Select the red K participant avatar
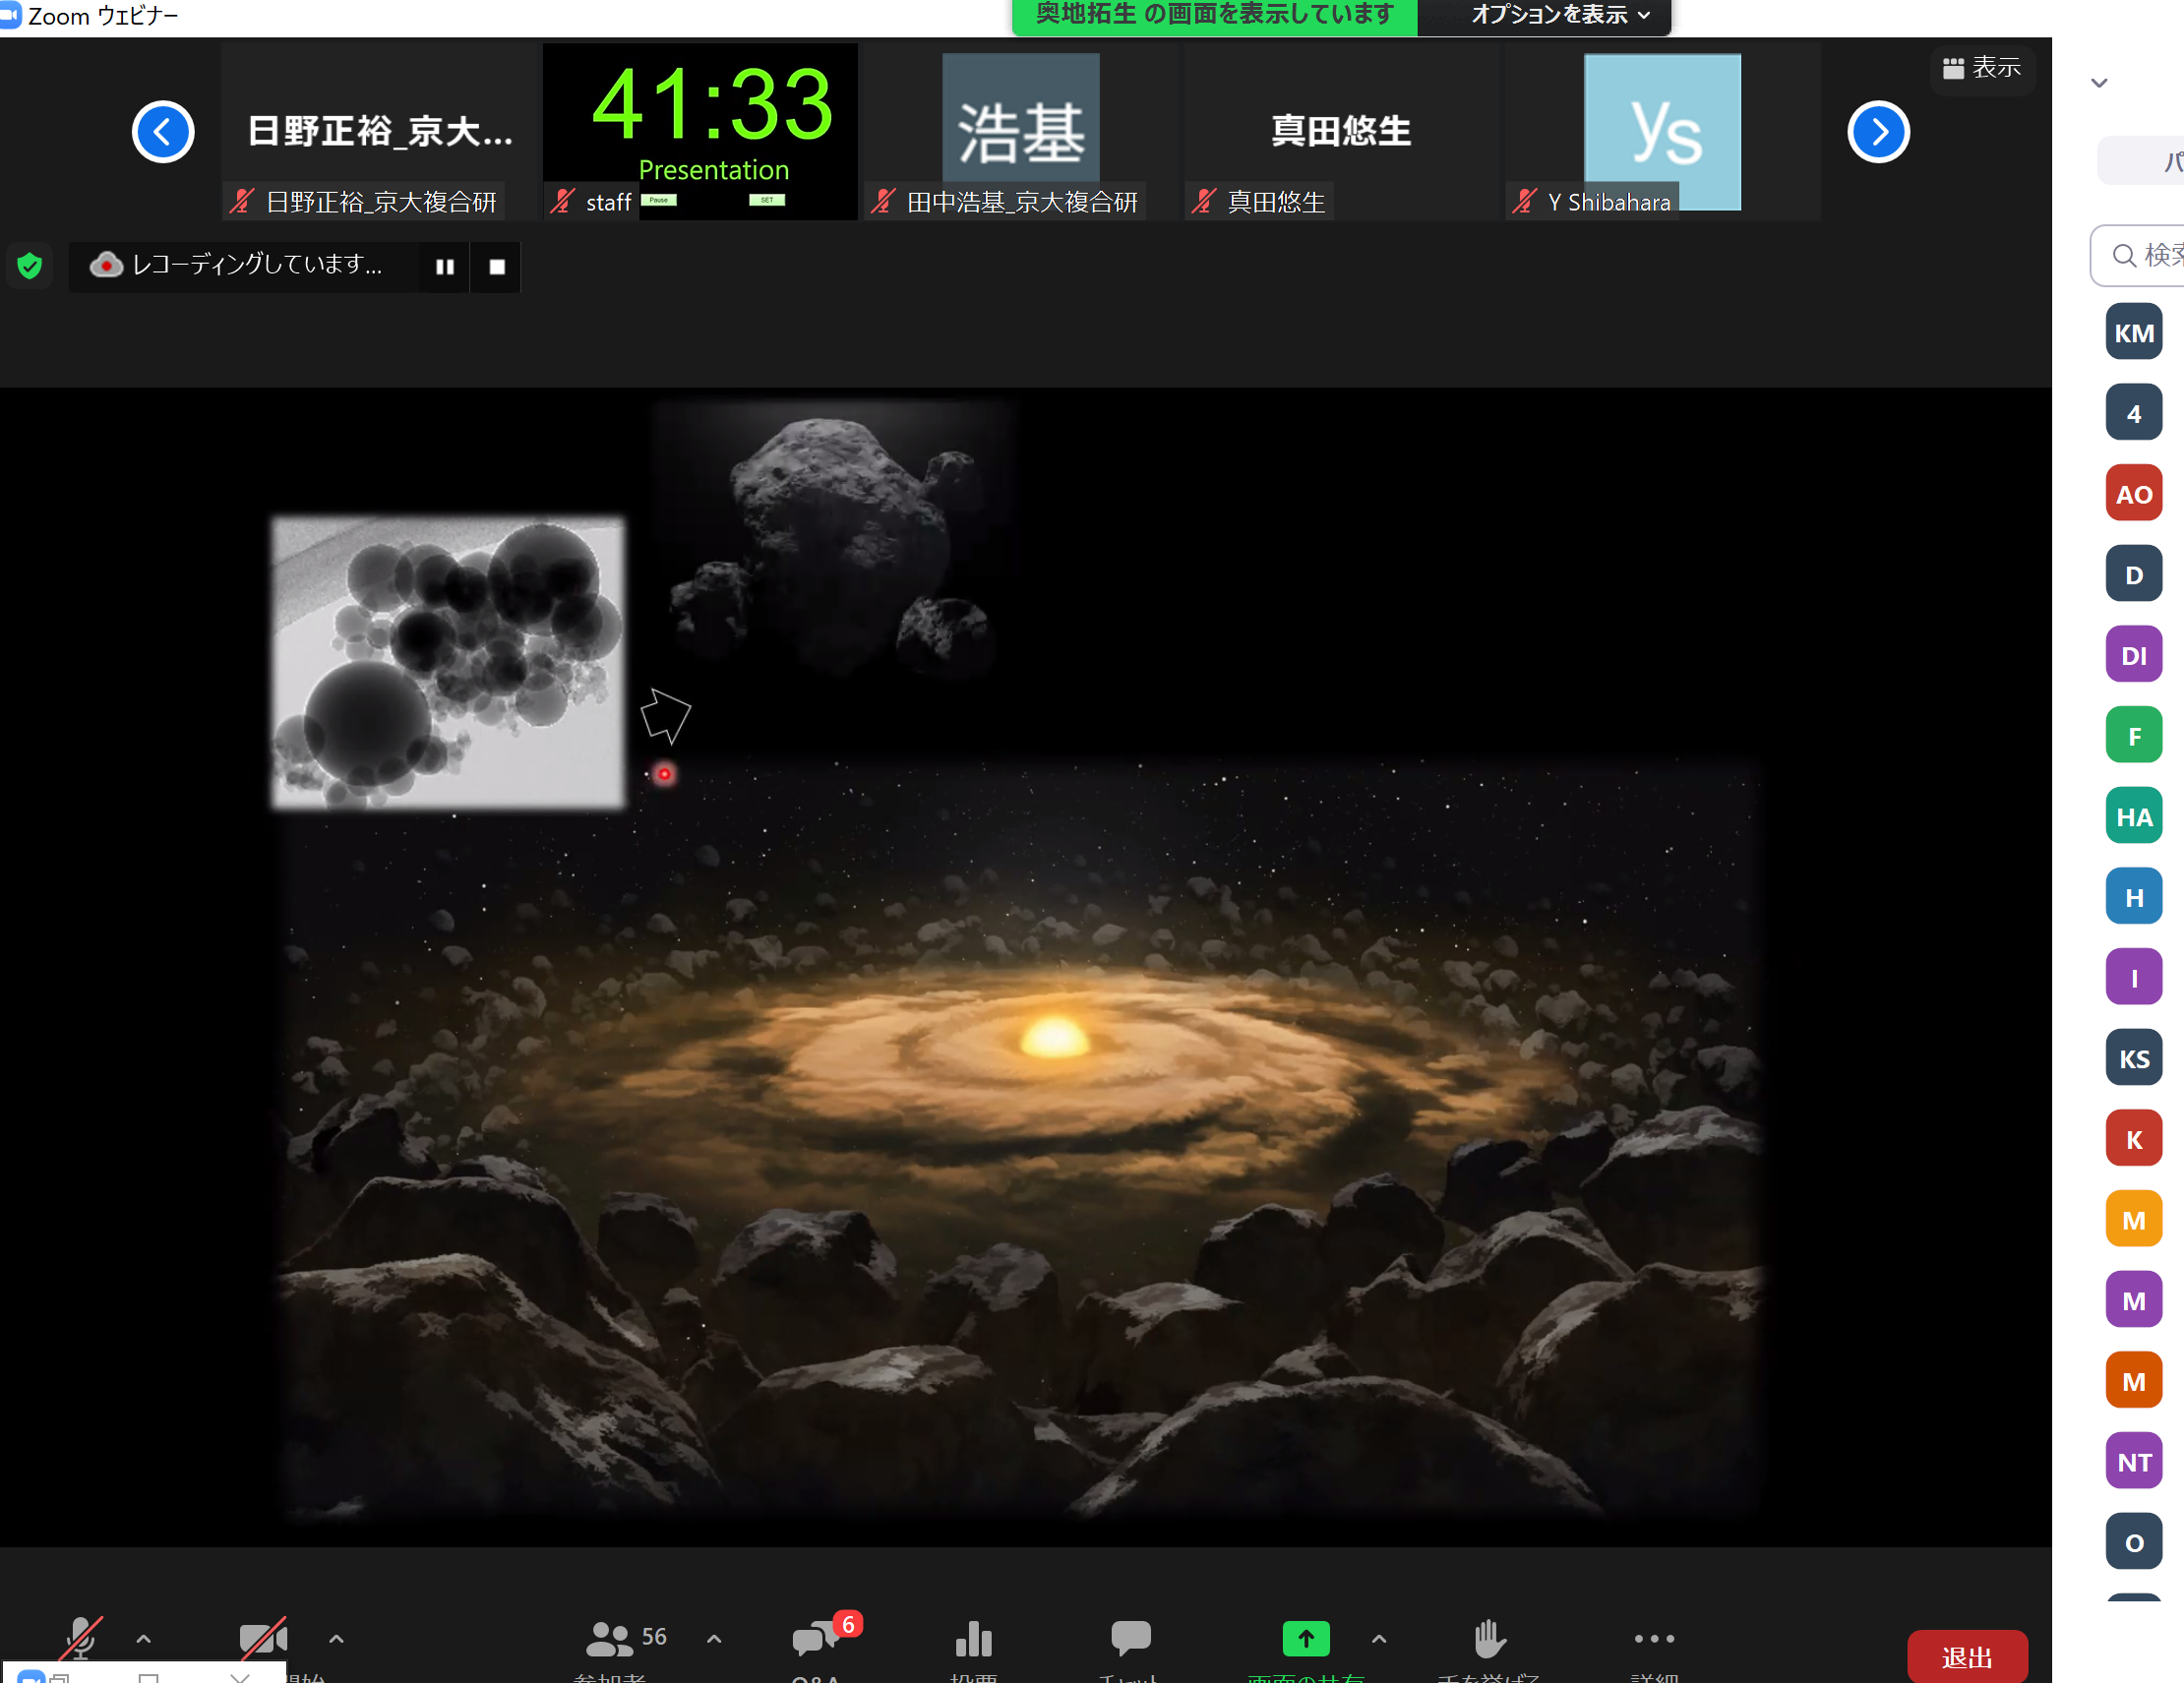2184x1683 pixels. (2134, 1139)
